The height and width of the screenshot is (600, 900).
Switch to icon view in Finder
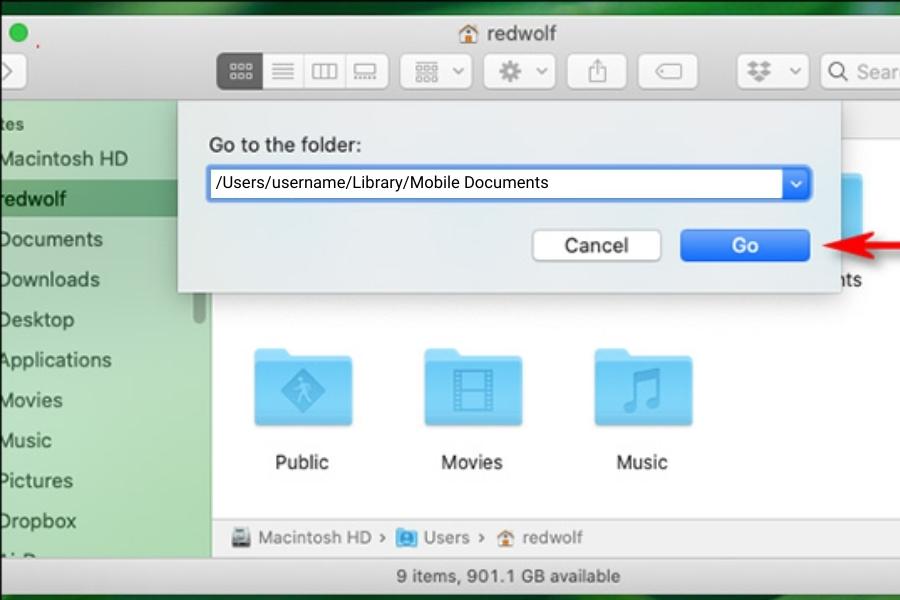[x=239, y=70]
